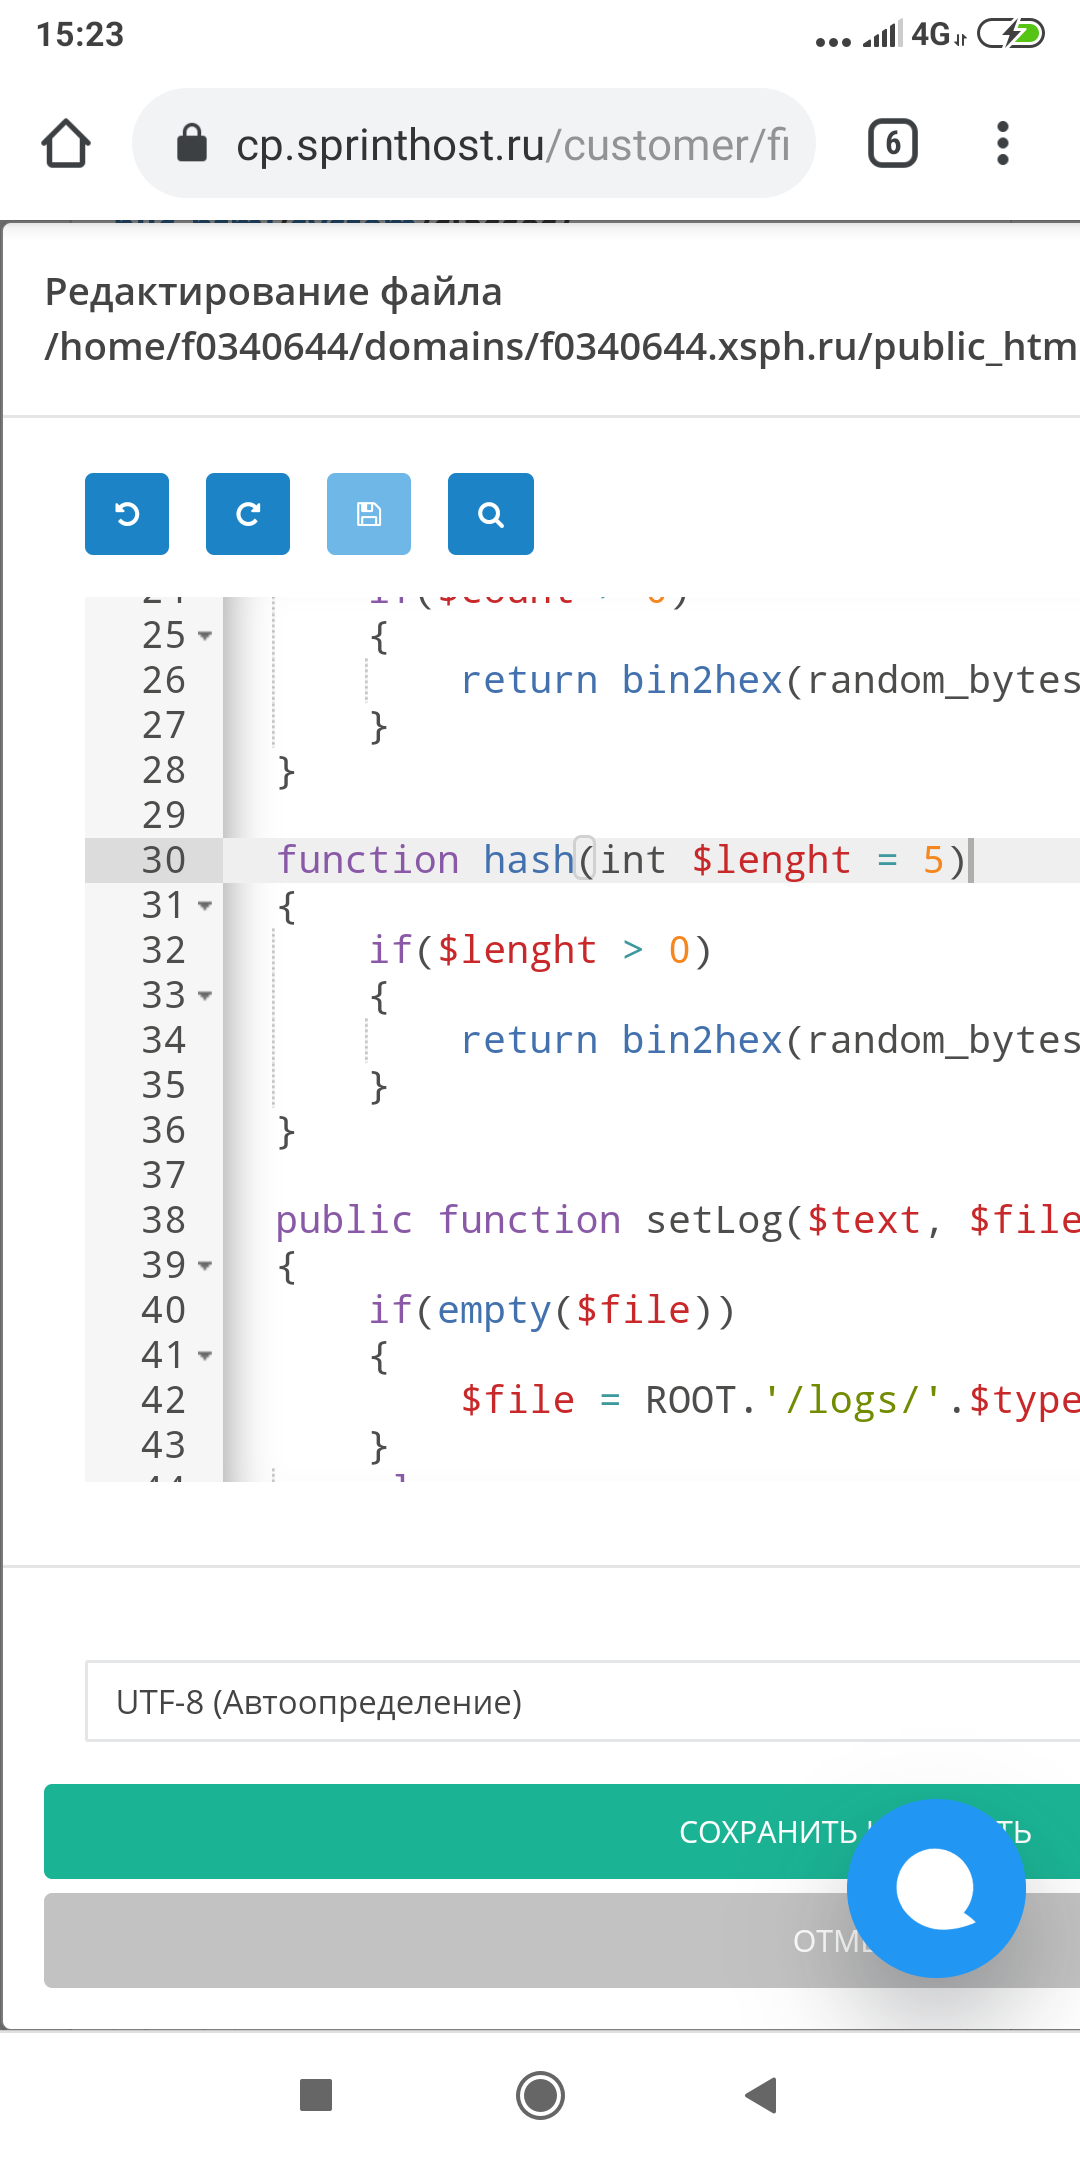1080x2160 pixels.
Task: Tap the Android back navigation button
Action: pos(762,2094)
